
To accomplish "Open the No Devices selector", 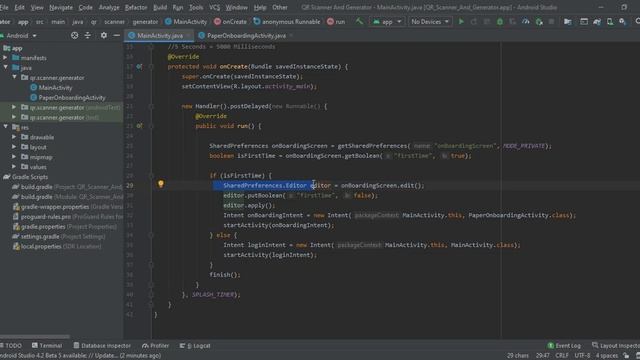I will [x=430, y=22].
